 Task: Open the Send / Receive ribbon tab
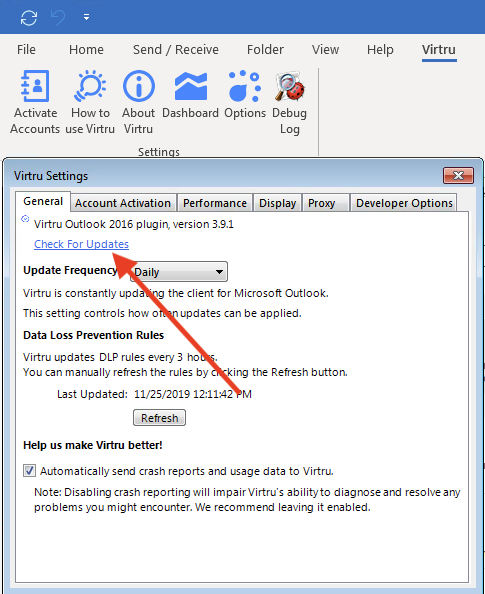point(175,50)
